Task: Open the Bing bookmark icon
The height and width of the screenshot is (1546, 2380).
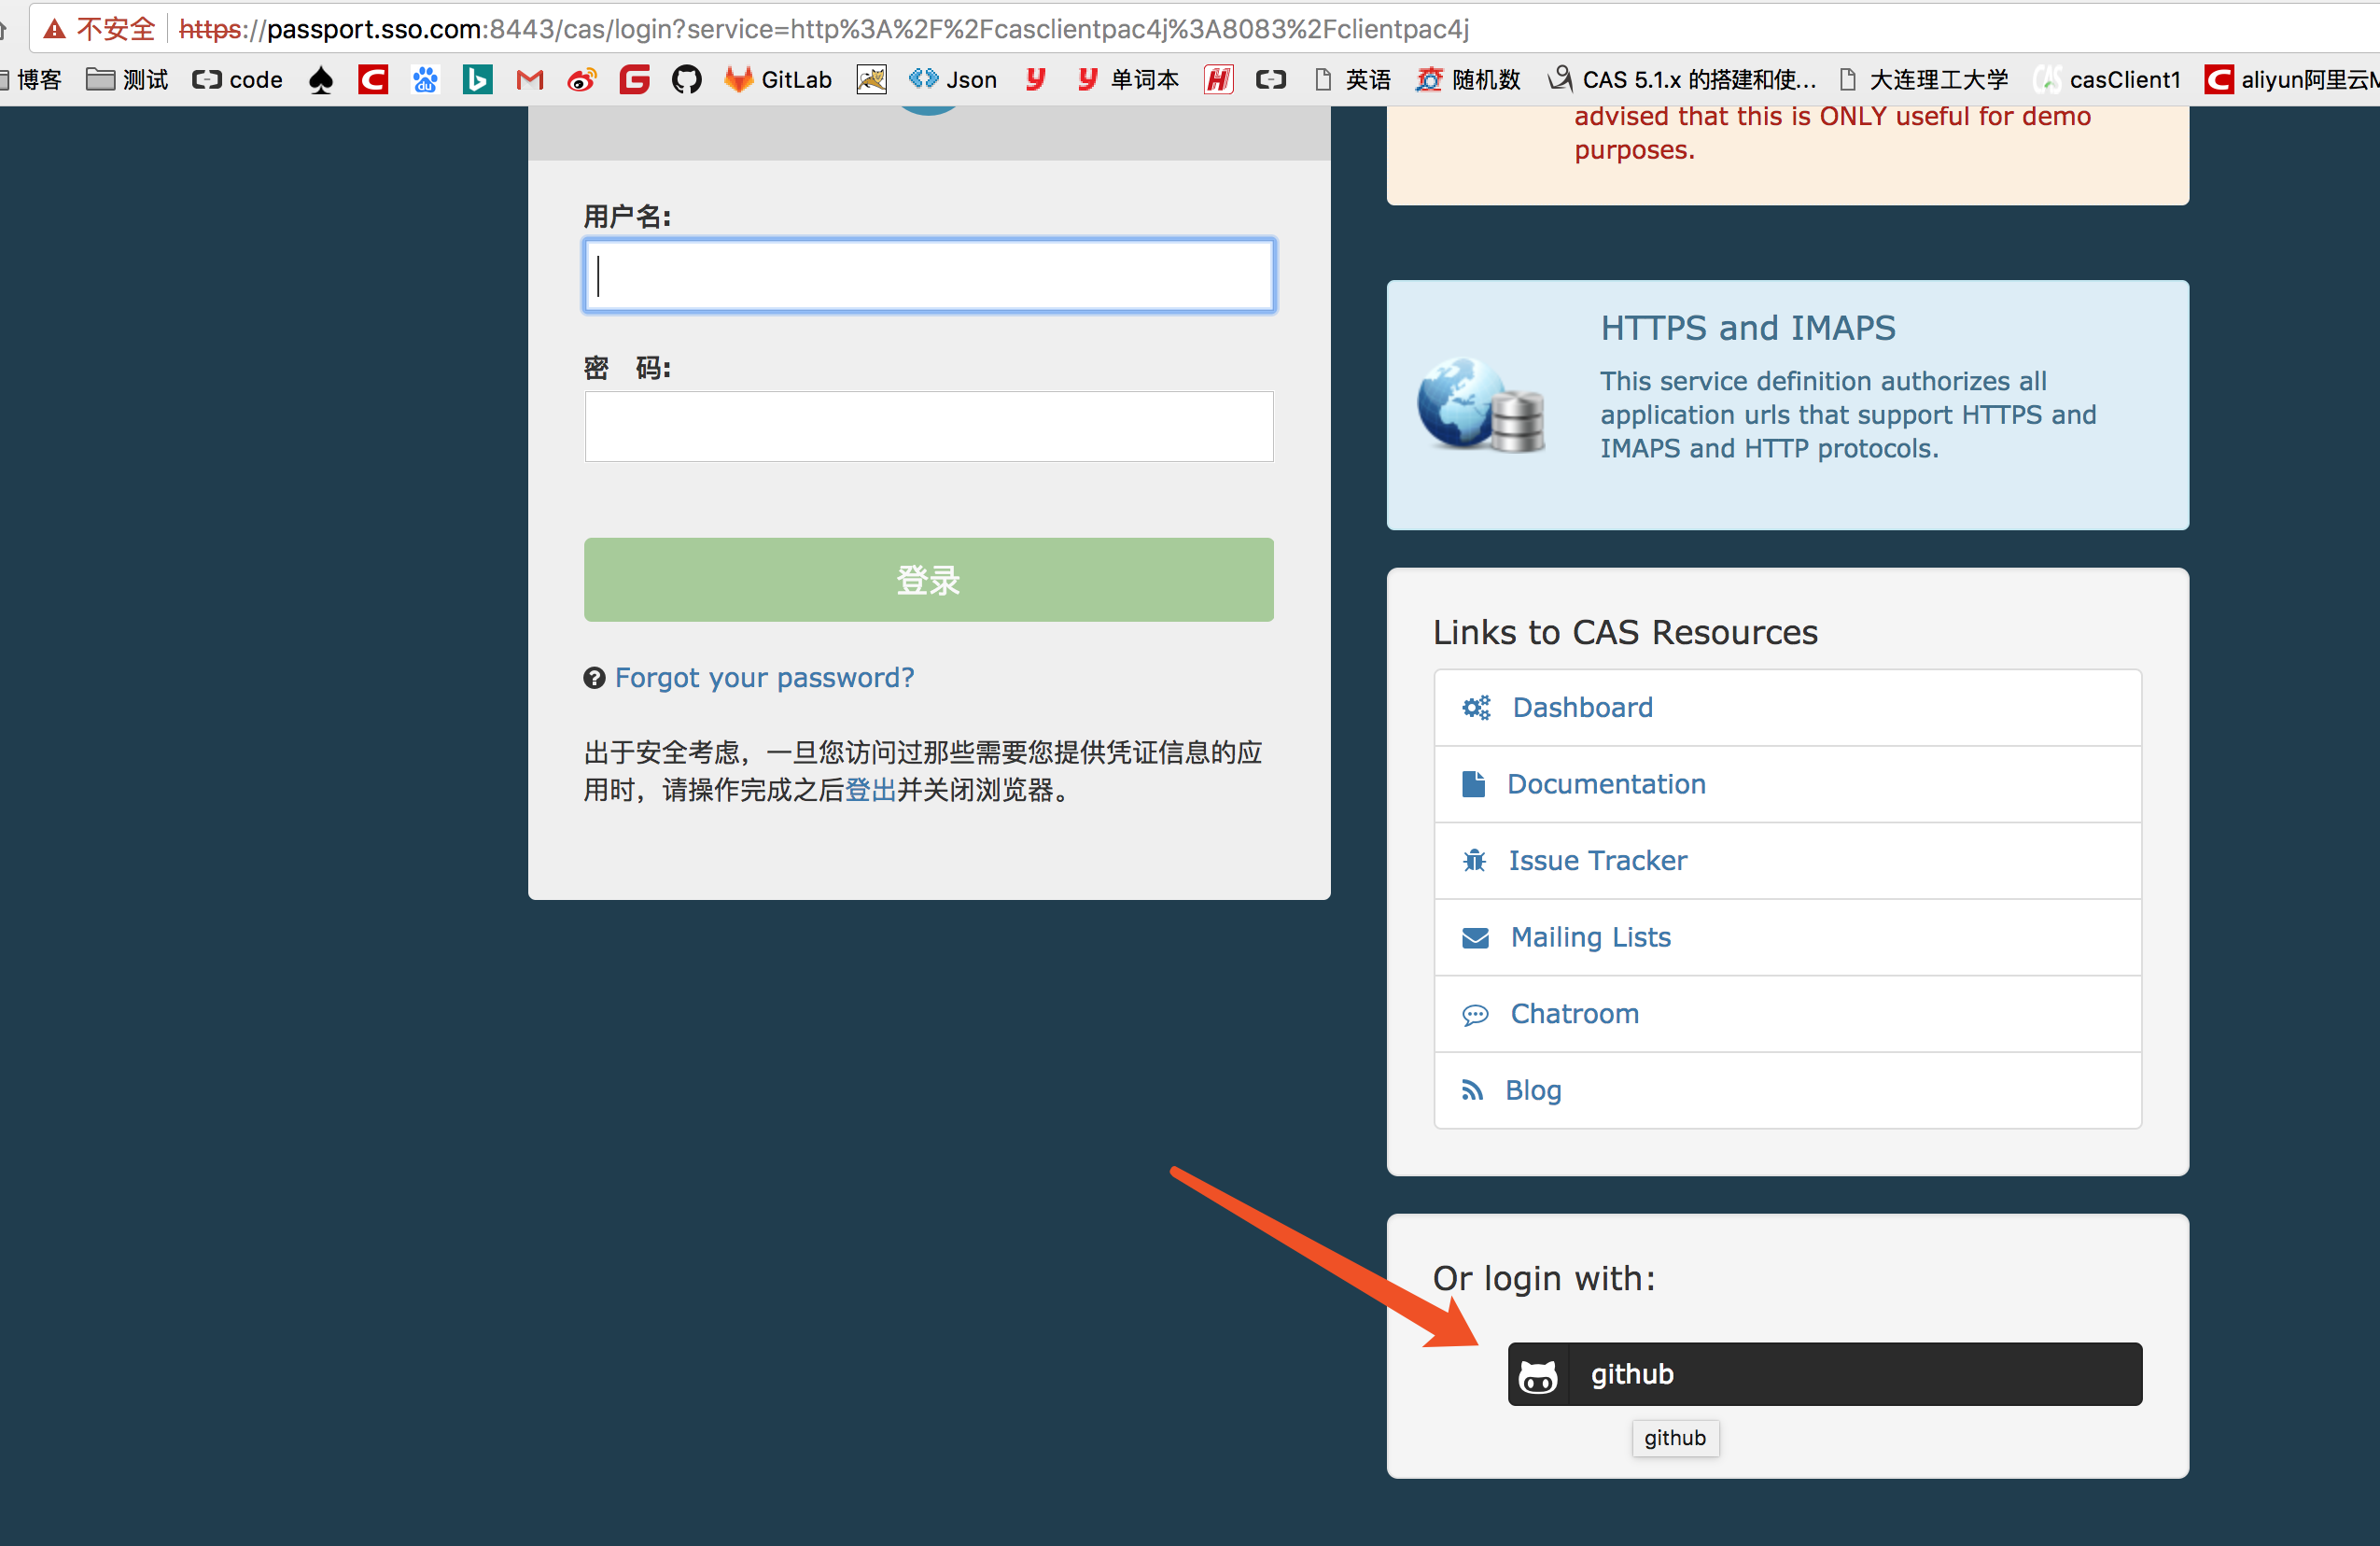Action: click(x=477, y=80)
